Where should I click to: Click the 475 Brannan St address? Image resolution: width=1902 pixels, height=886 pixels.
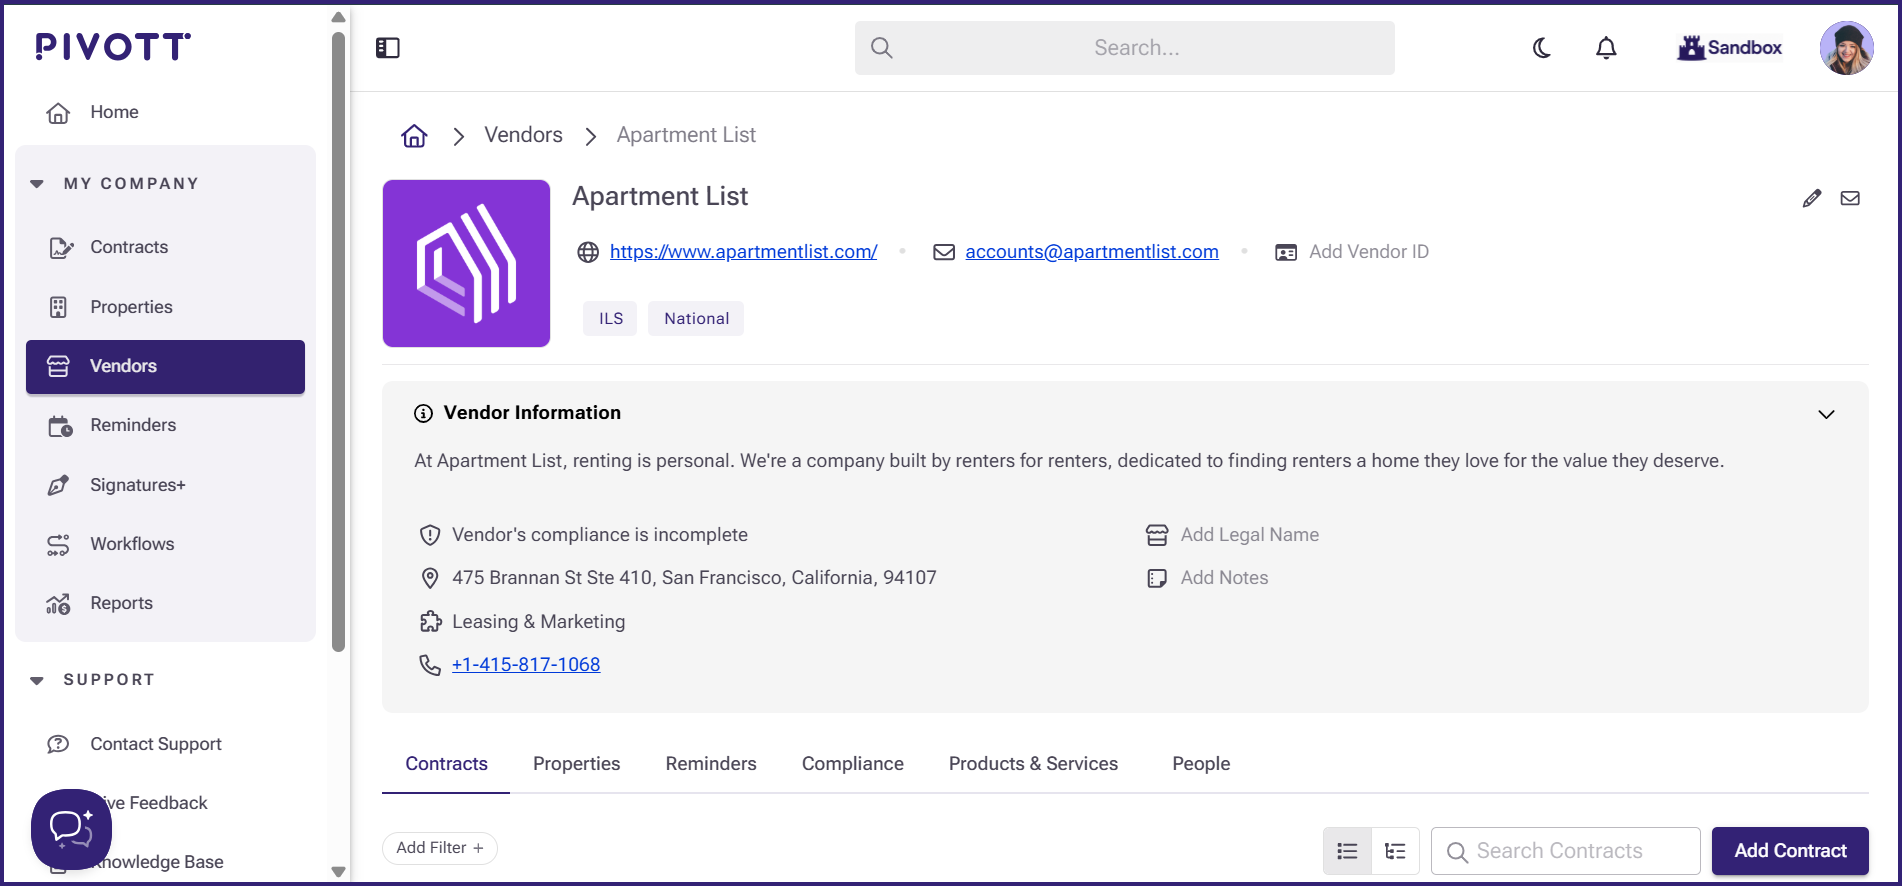point(694,578)
